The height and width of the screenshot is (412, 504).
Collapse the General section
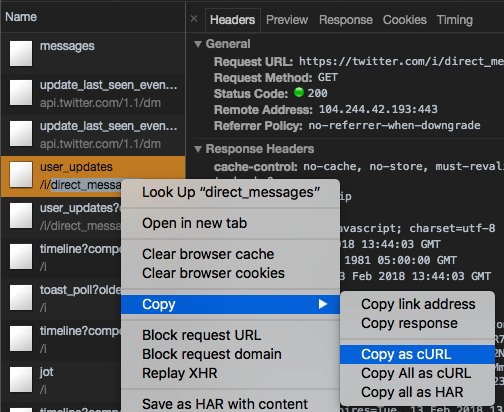(x=198, y=44)
